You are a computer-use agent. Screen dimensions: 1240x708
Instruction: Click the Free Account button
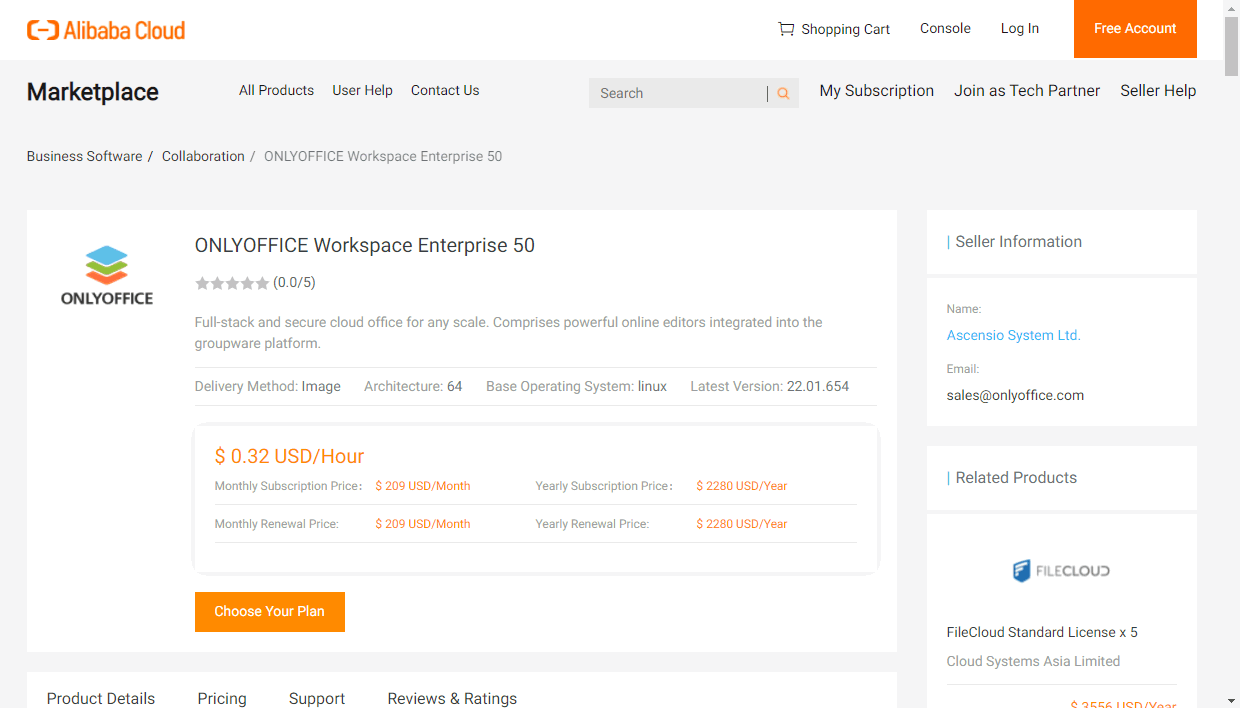point(1135,29)
